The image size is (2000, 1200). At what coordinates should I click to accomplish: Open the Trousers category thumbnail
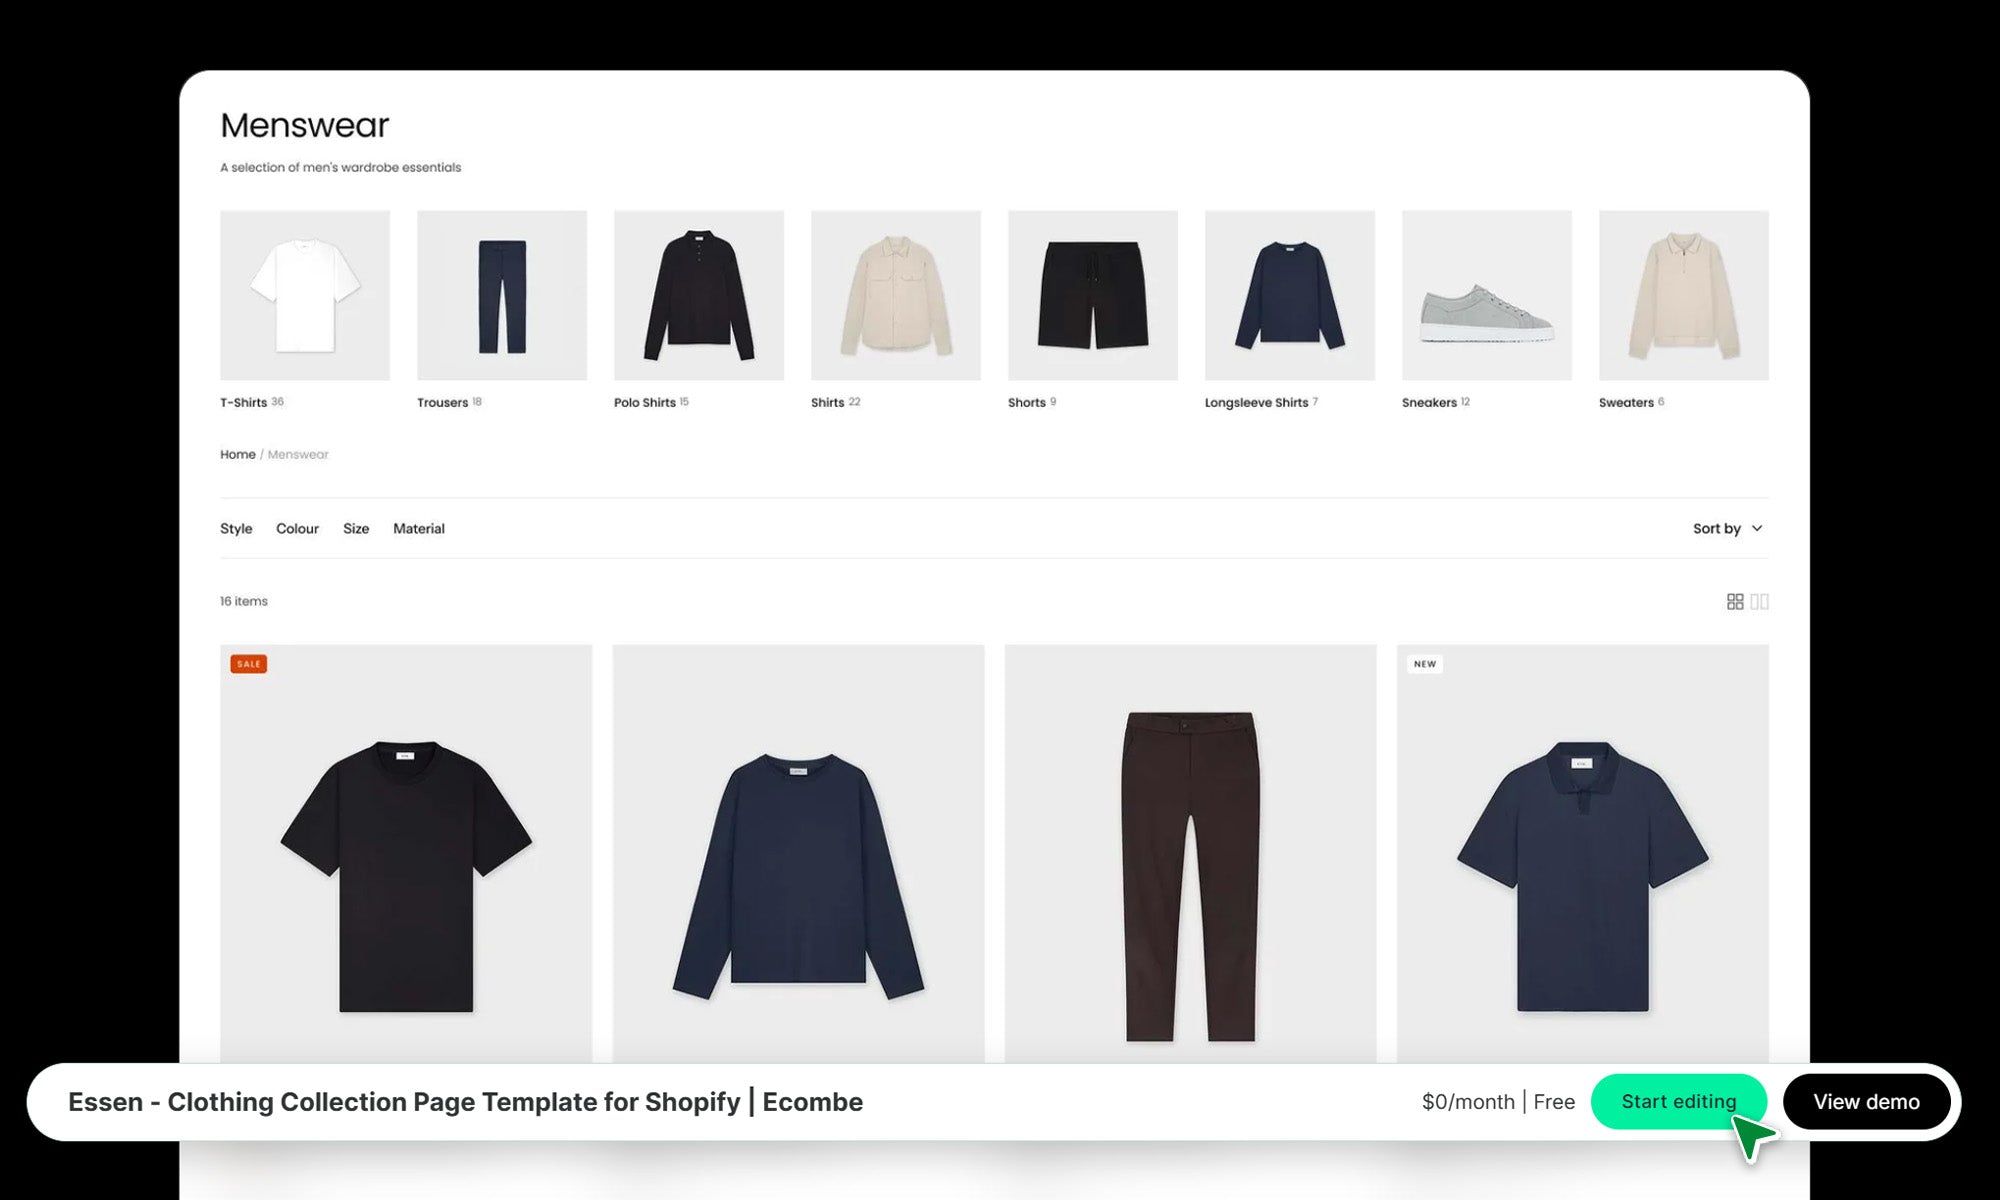tap(502, 295)
